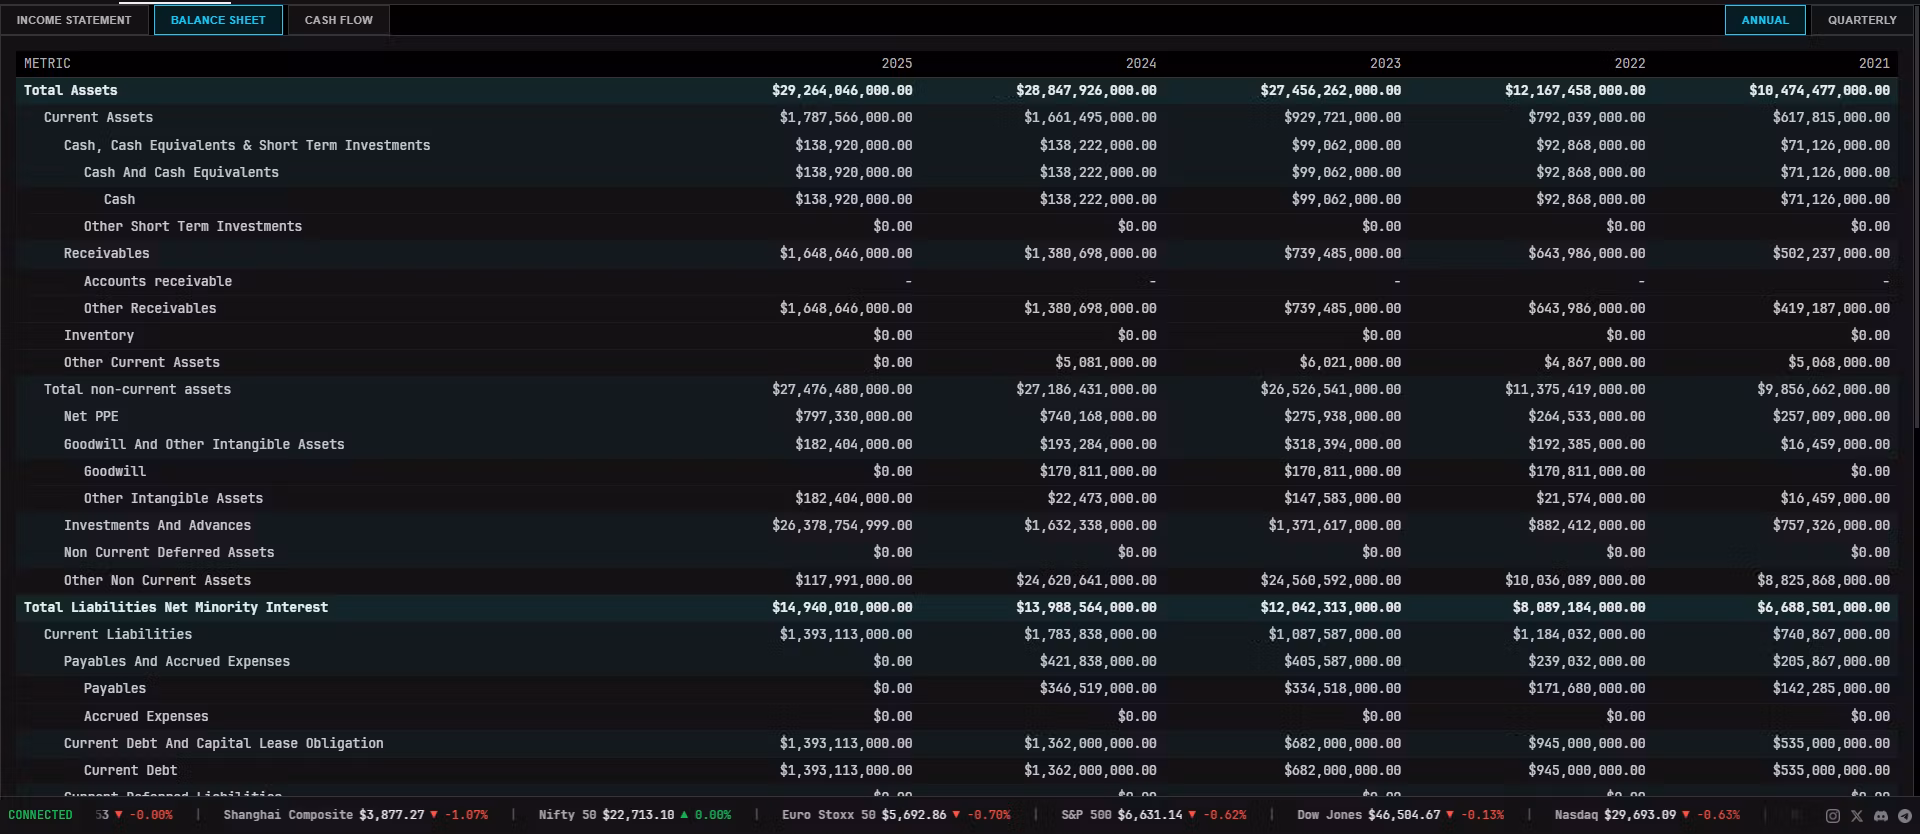Click Shanghai Composite red down arrow
Image resolution: width=1920 pixels, height=834 pixels.
coord(434,815)
